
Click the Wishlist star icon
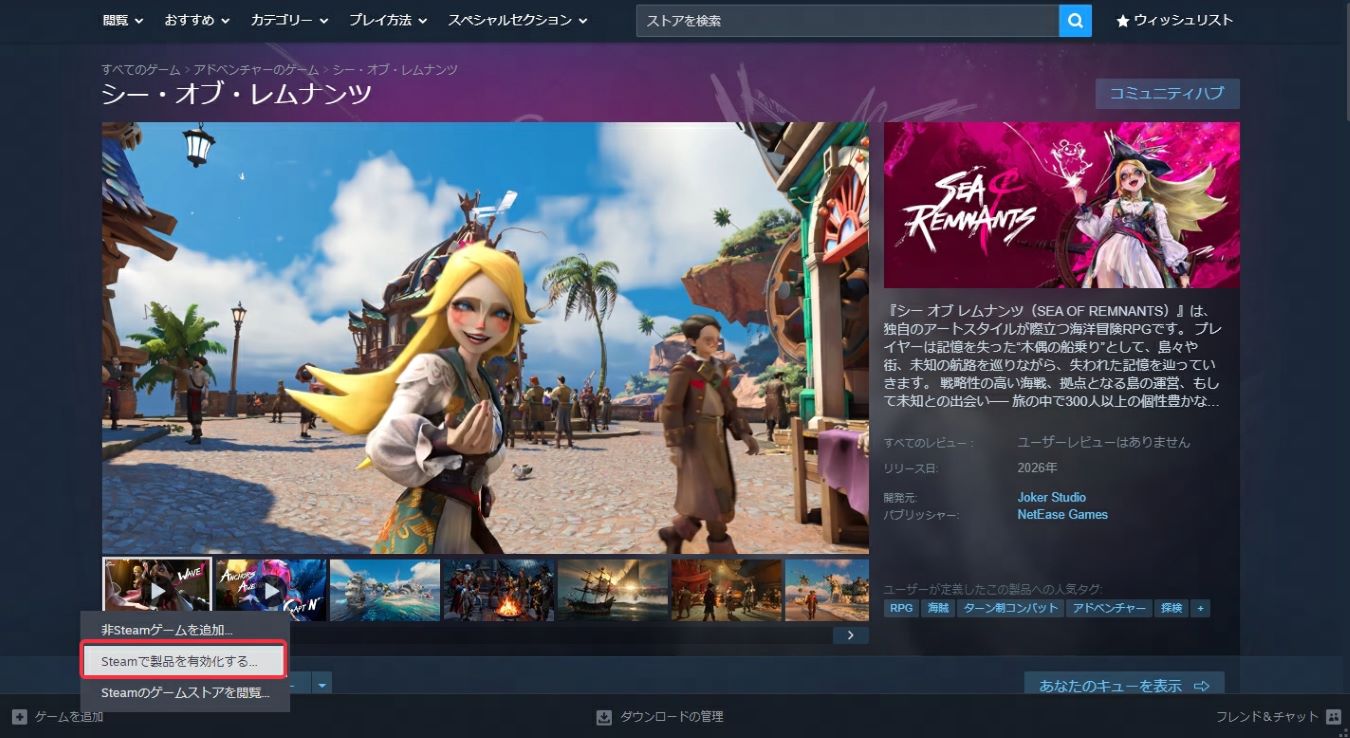[x=1122, y=21]
